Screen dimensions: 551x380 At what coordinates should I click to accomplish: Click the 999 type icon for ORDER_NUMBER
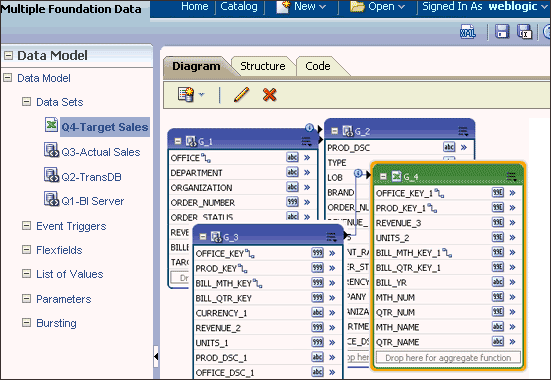(292, 202)
